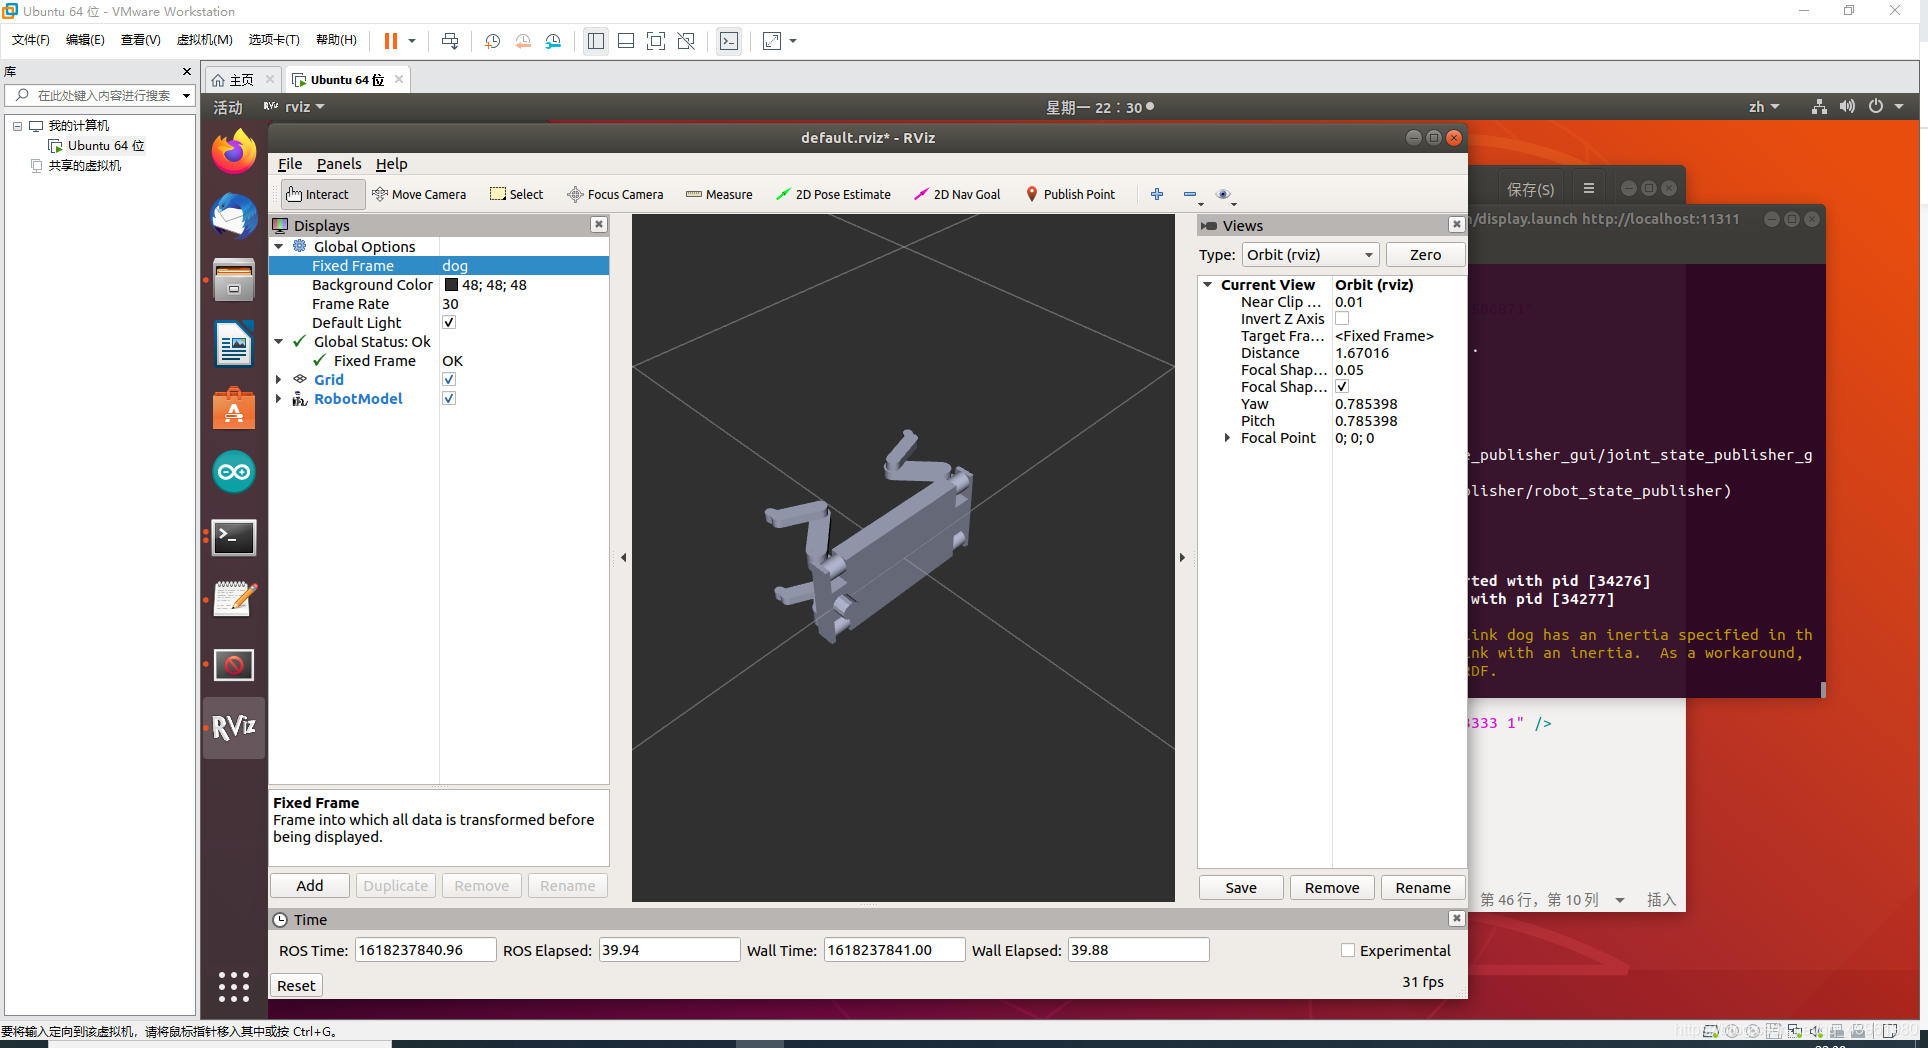Open the dropdown beside the VMware pause button
Viewport: 1928px width, 1048px height.
[x=412, y=41]
